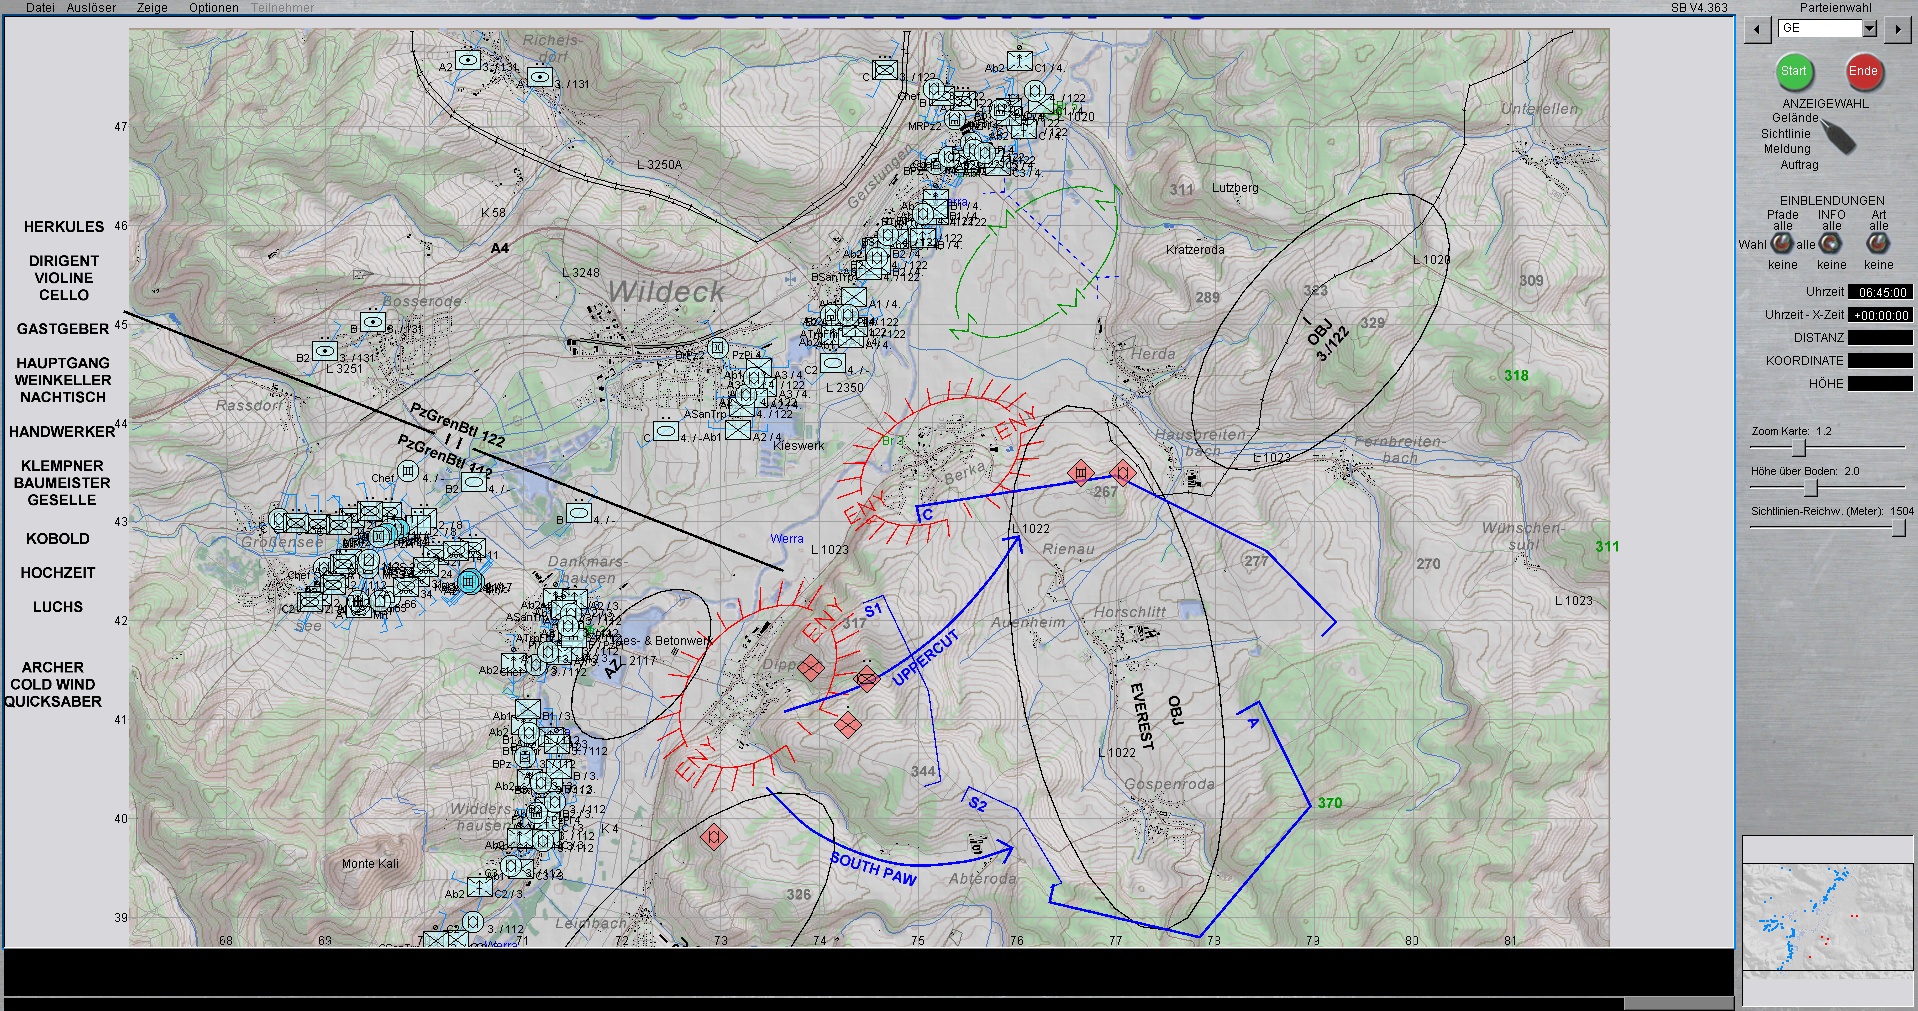The image size is (1918, 1011).
Task: Click the next party right arrow
Action: (x=1897, y=29)
